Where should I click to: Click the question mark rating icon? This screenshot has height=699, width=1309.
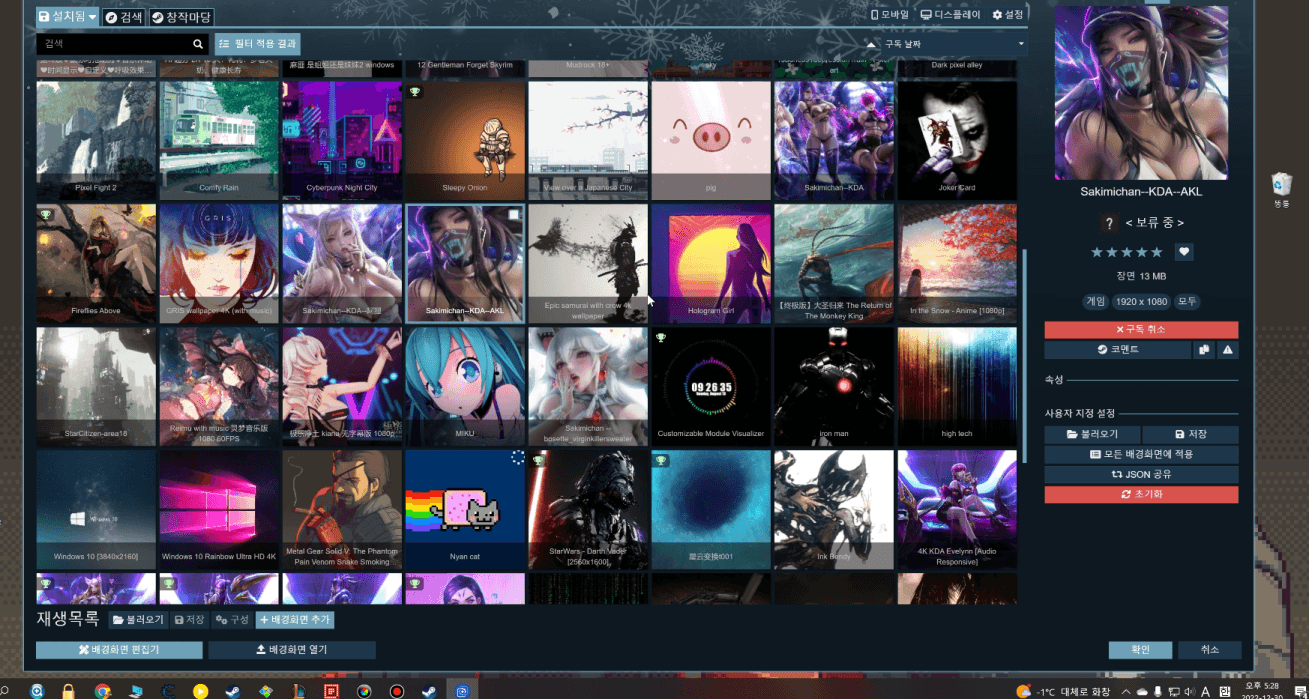tap(1108, 223)
